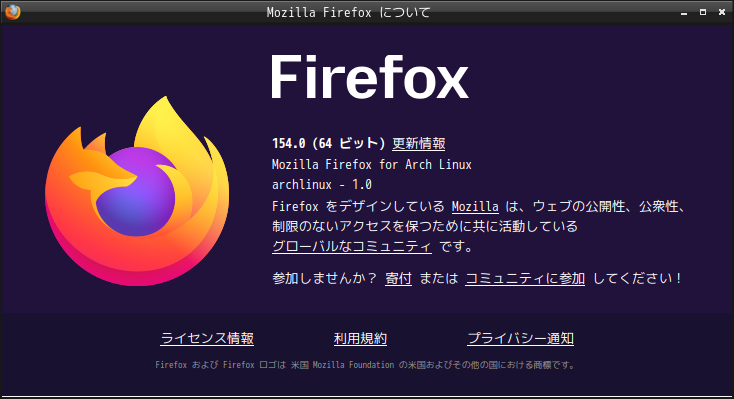734x399 pixels.
Task: Open the コミュニティに参加 link
Action: pyautogui.click(x=525, y=278)
